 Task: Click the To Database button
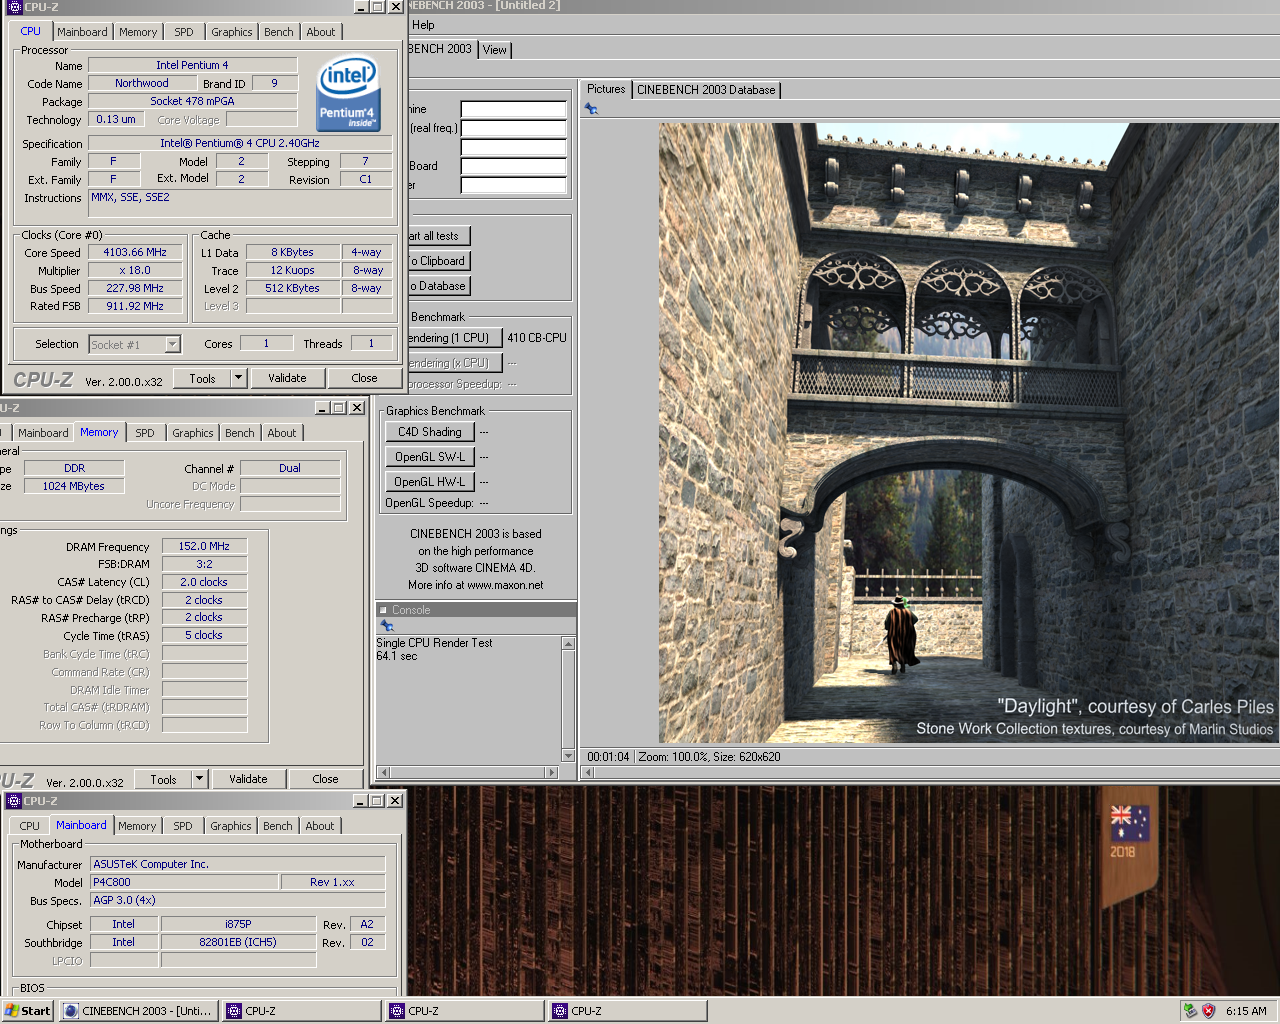438,286
